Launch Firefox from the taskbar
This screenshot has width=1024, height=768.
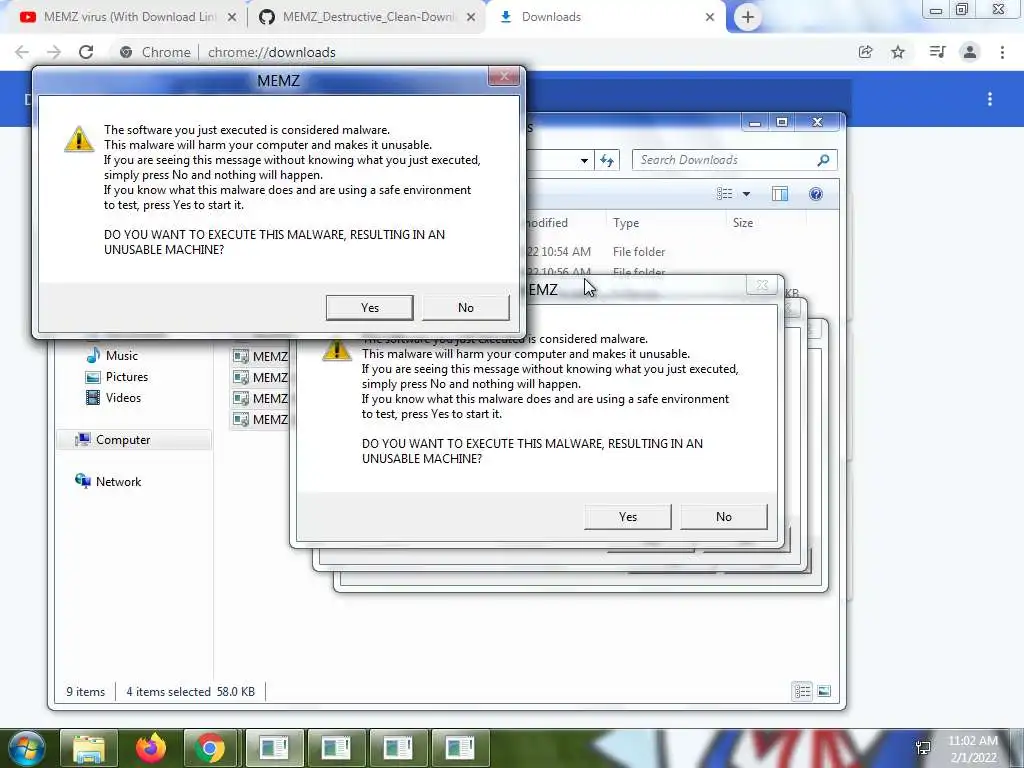click(150, 748)
